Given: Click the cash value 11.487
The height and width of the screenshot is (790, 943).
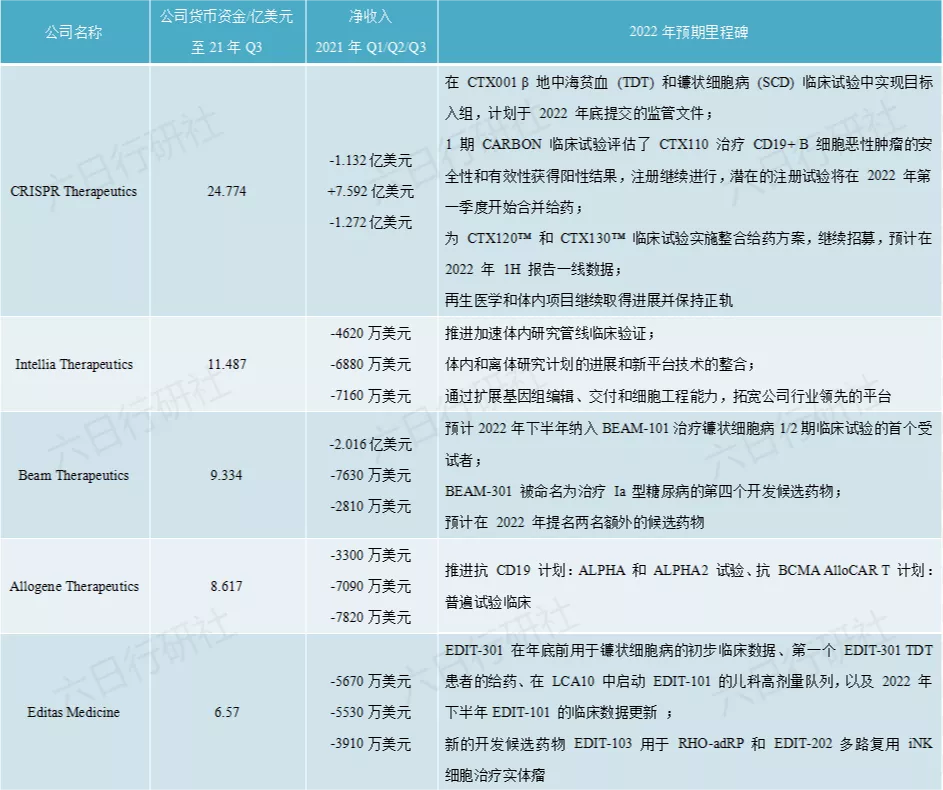Looking at the screenshot, I should coord(227,364).
